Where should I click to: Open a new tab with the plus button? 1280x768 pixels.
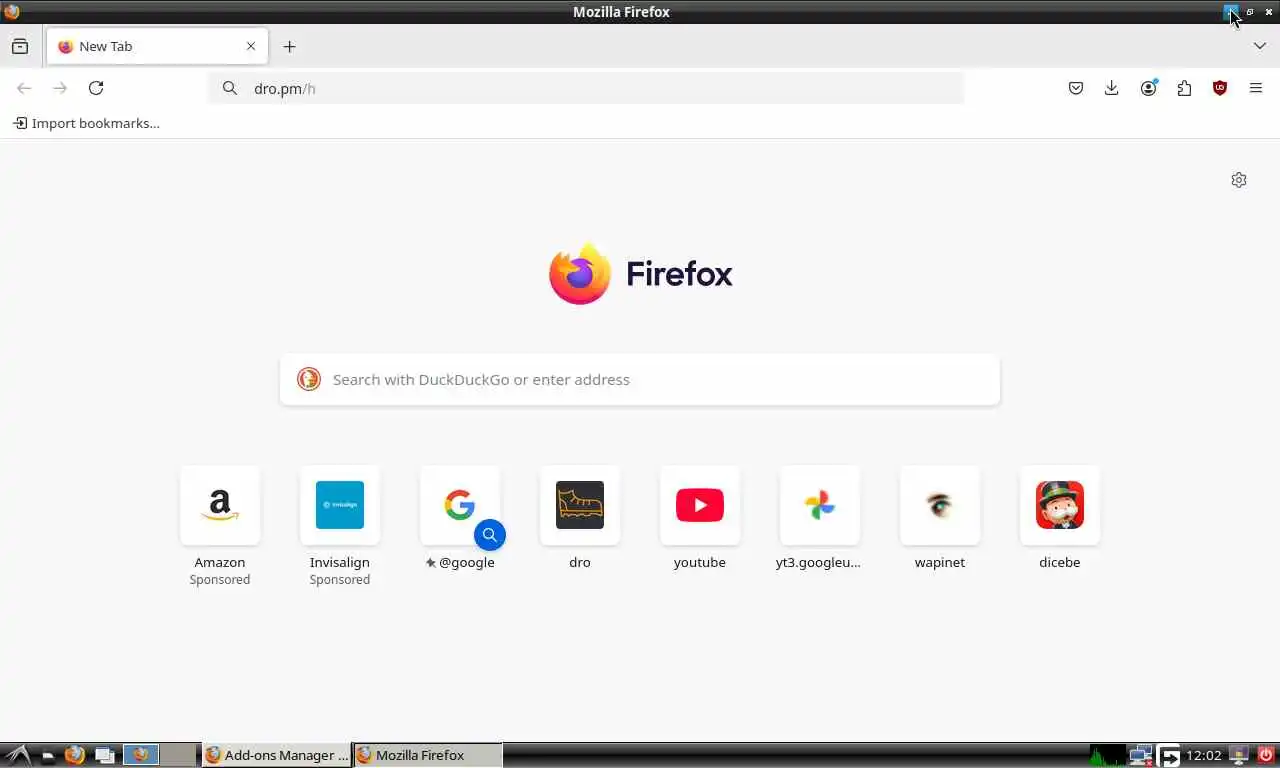(289, 46)
